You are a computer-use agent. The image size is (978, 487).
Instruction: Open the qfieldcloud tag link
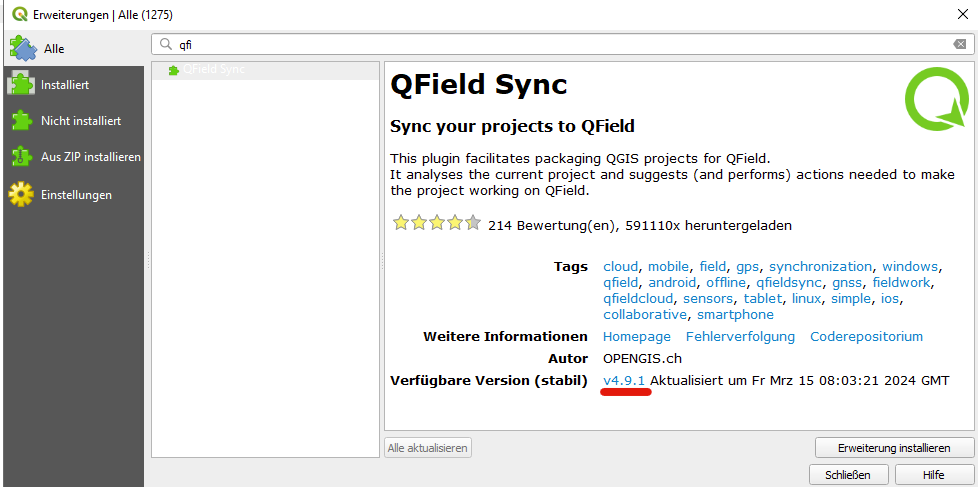[x=638, y=299]
